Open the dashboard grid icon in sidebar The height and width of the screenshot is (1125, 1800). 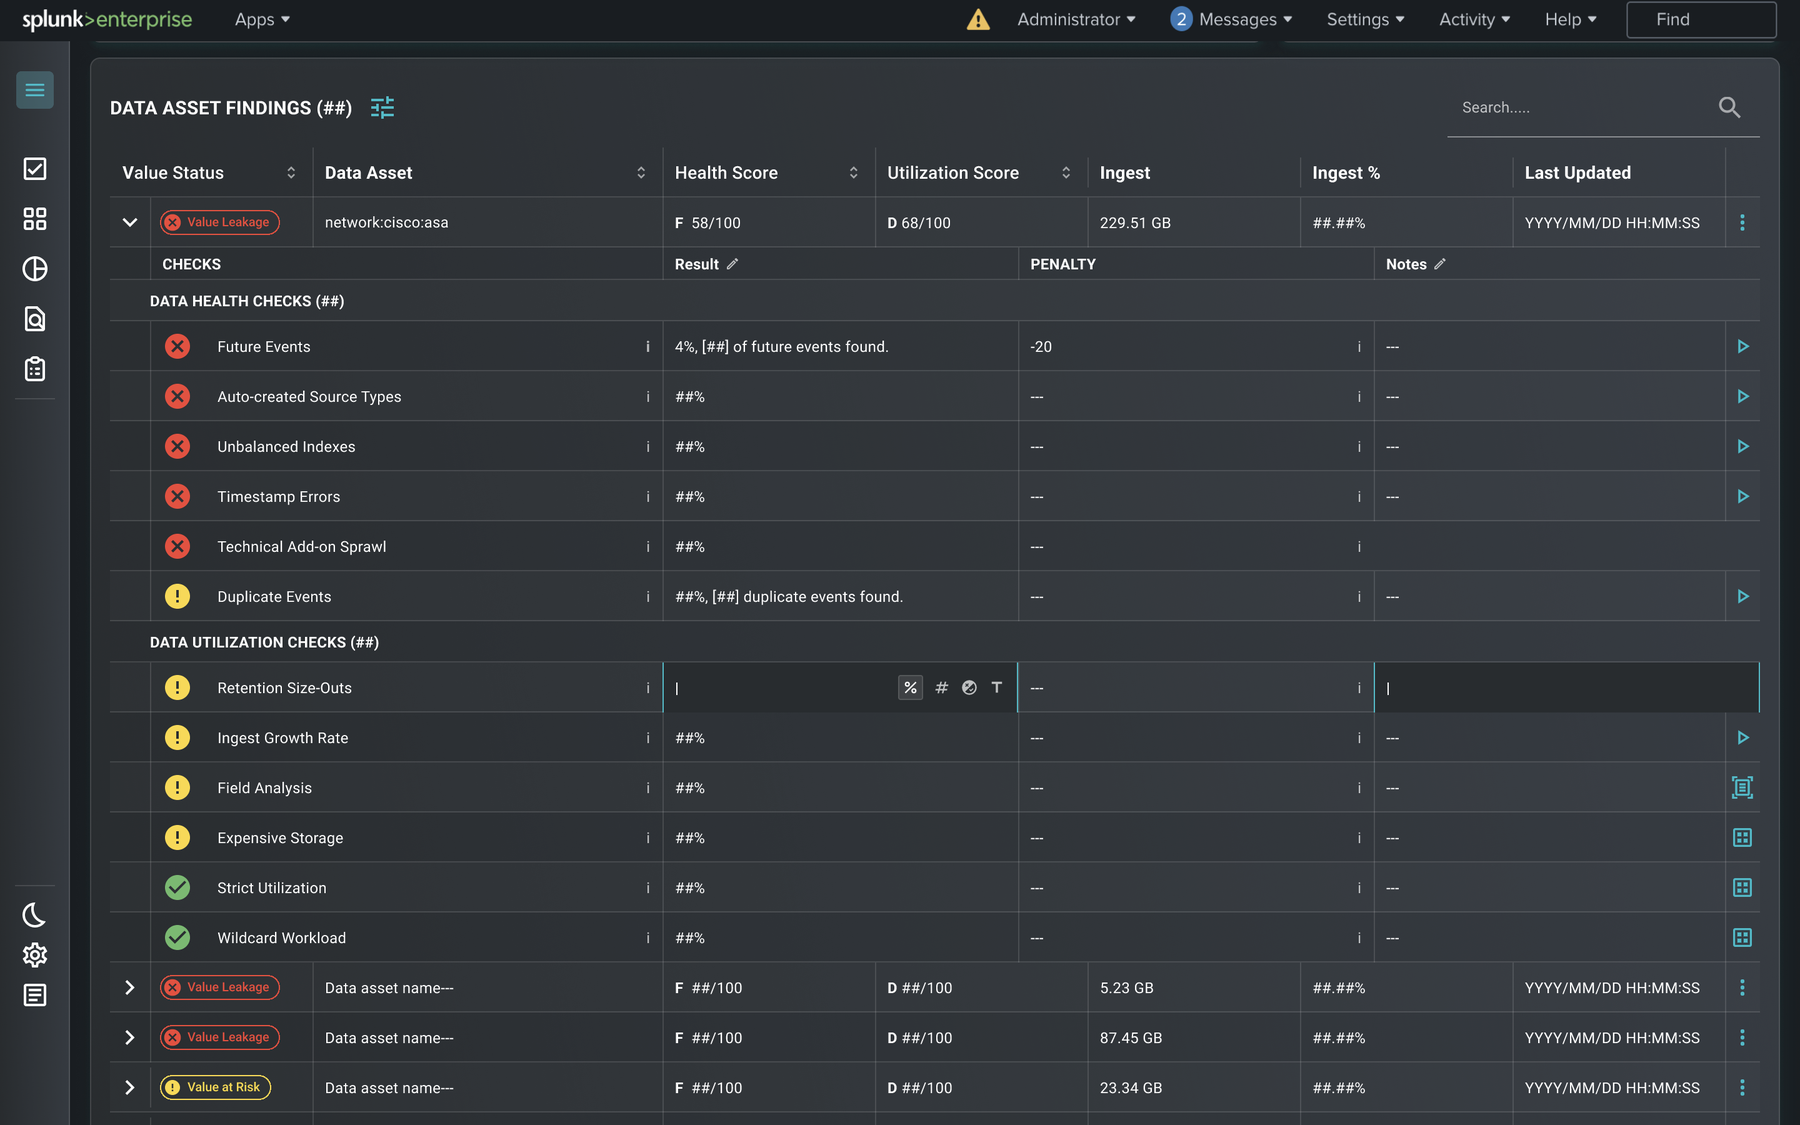(35, 219)
